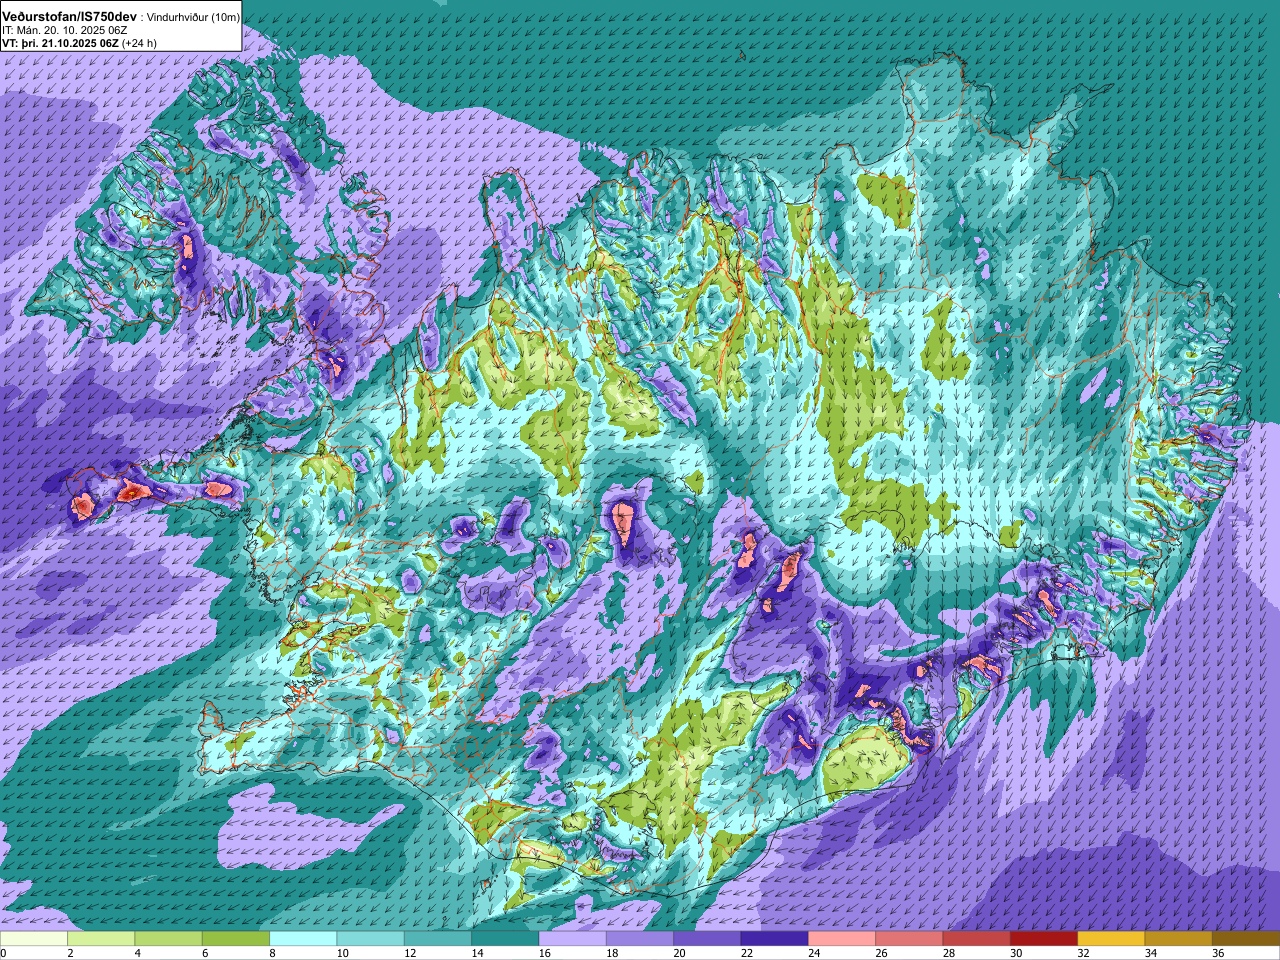Image resolution: width=1280 pixels, height=960 pixels.
Task: Select the '30' legend scale label
Action: (x=1016, y=953)
